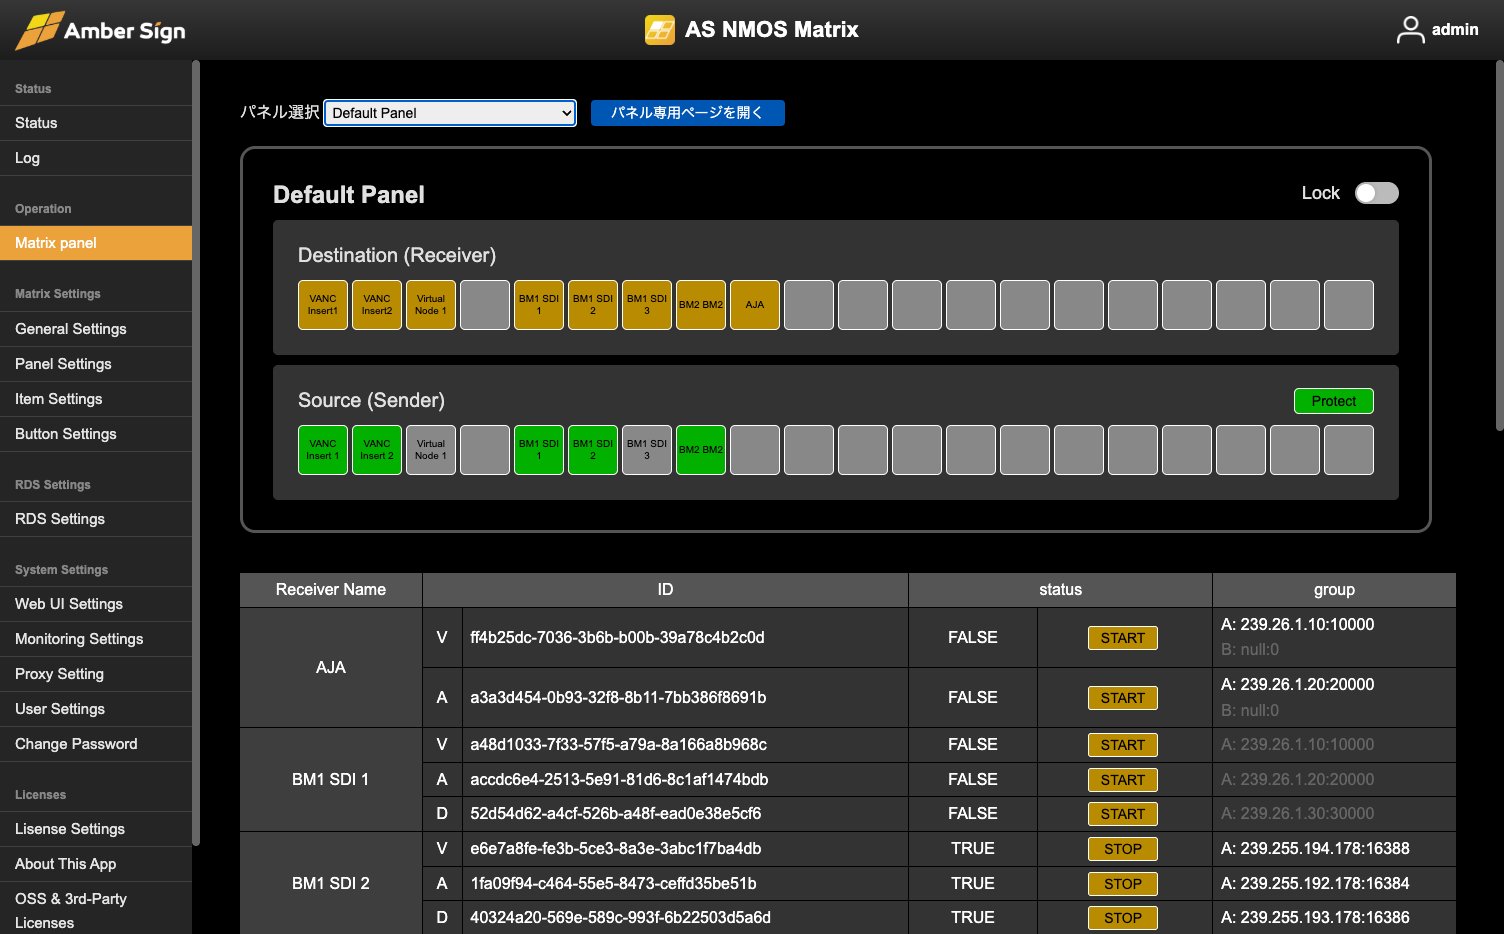Select VANC Insert1 destination tile
Screen dimensions: 1504x934
[x=323, y=305]
